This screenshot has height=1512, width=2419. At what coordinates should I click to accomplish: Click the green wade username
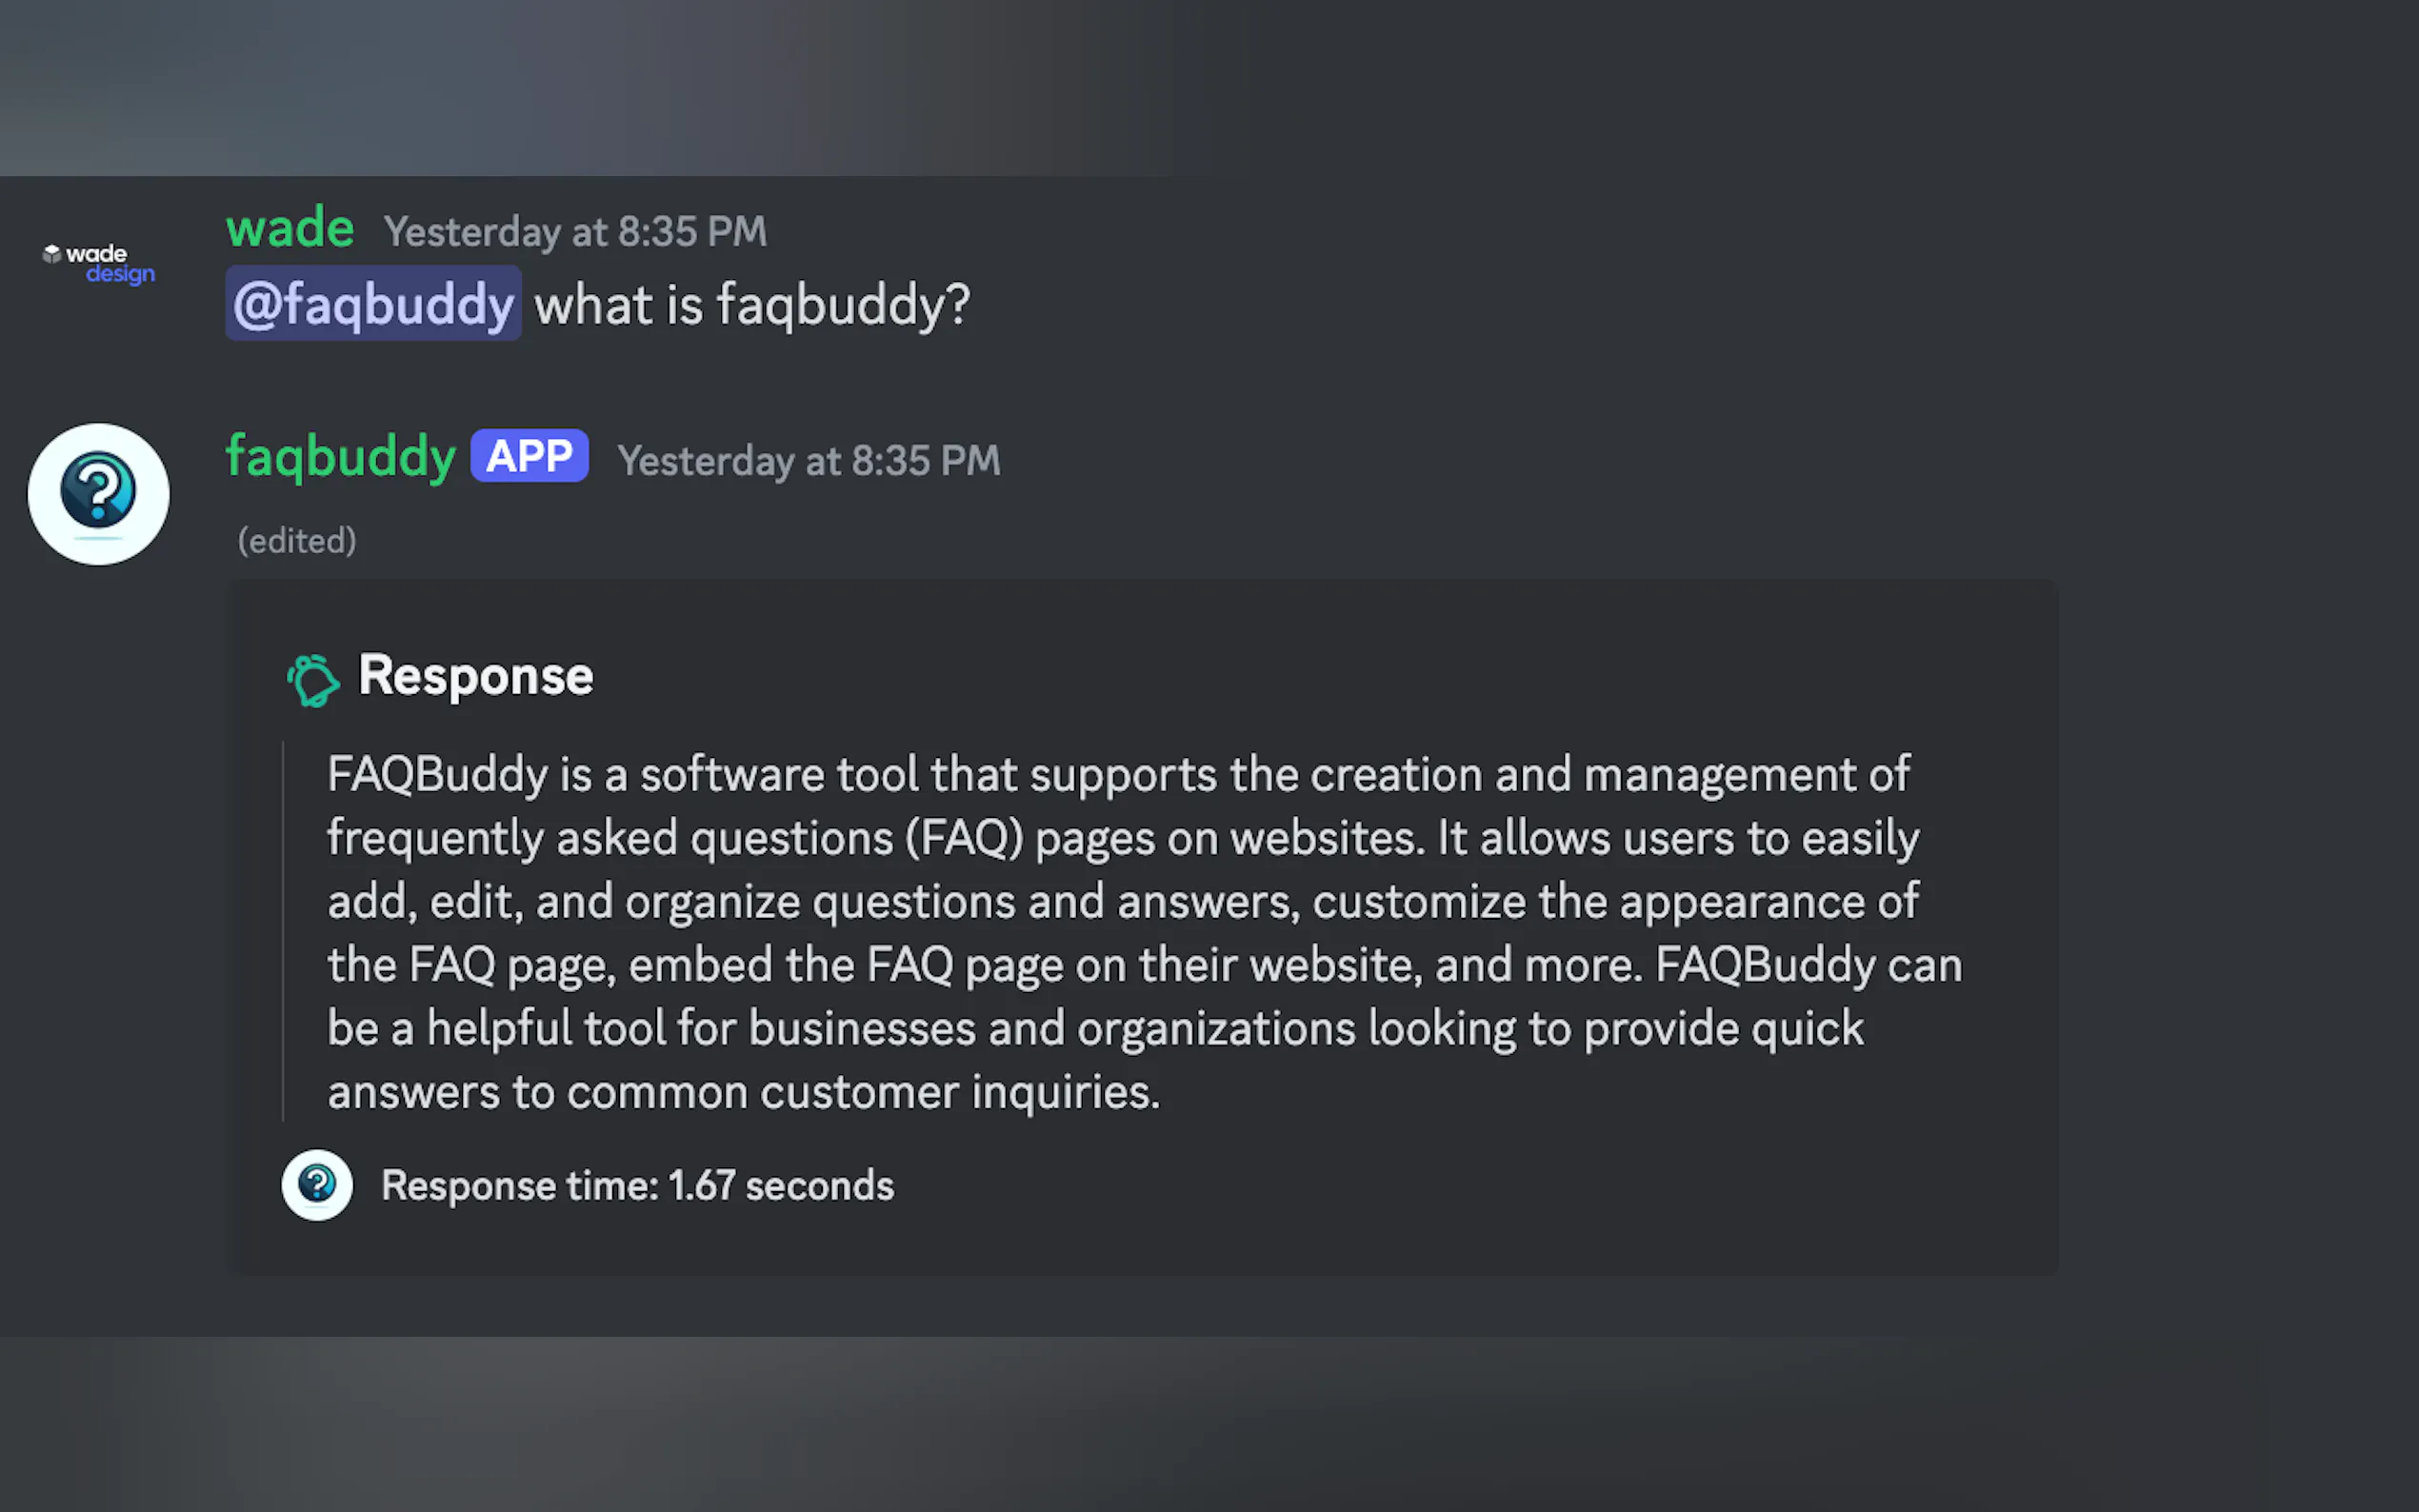[x=290, y=229]
